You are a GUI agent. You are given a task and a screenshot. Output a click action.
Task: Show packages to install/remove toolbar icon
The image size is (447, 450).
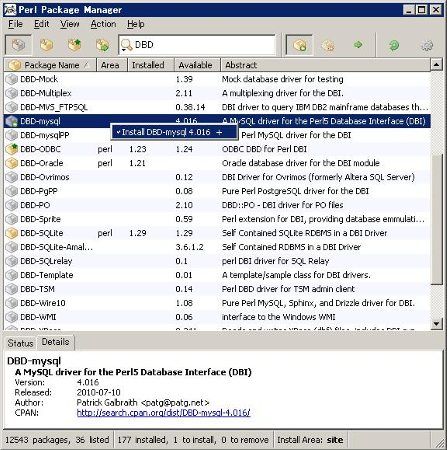(102, 45)
